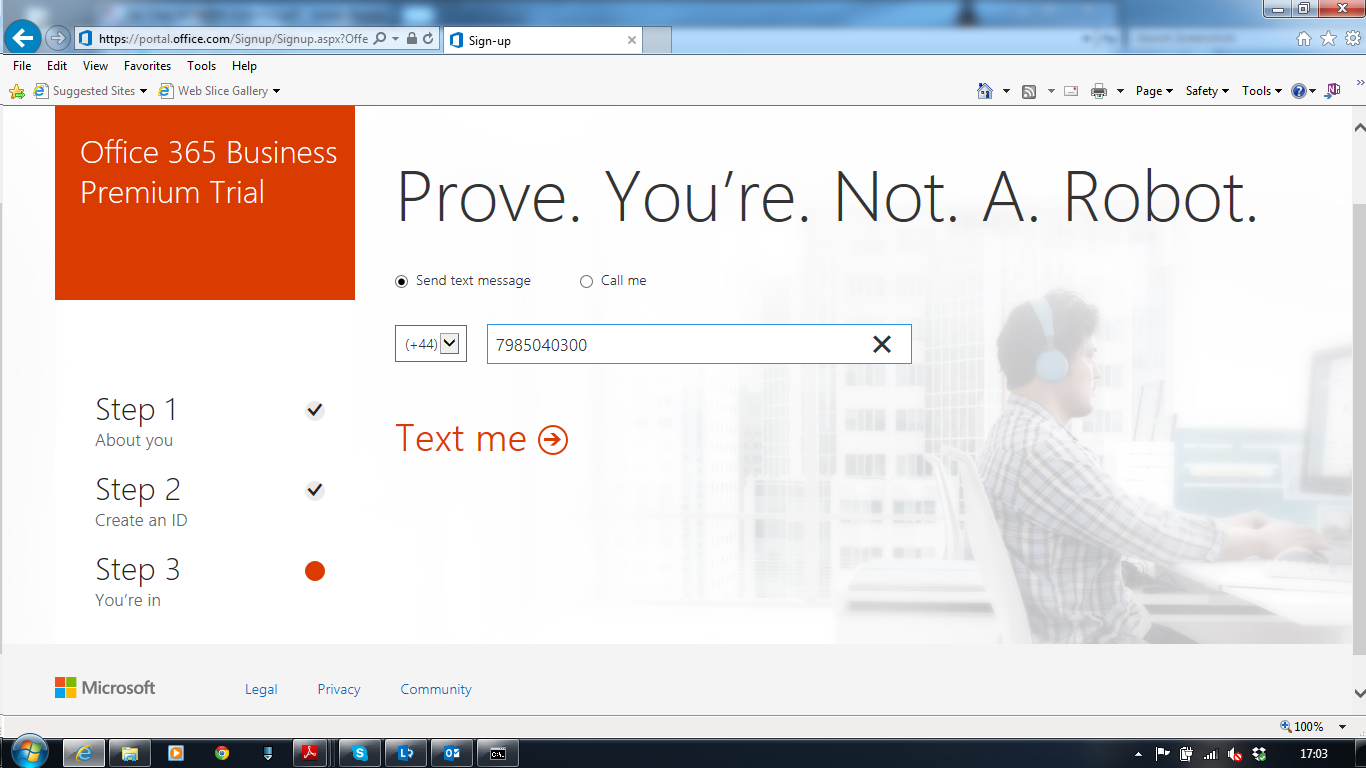Open Outlook from taskbar

point(452,753)
